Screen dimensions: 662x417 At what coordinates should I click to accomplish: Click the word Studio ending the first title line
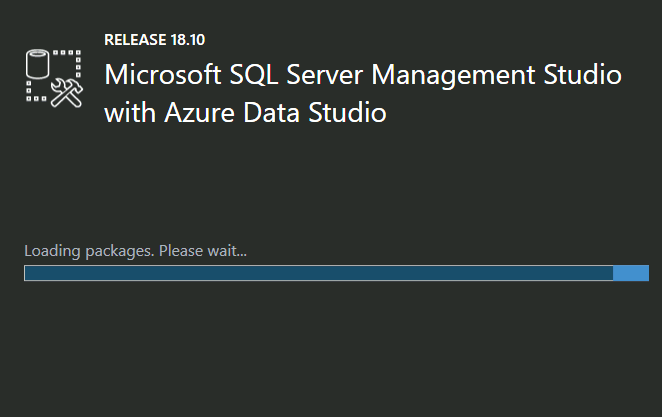pos(584,76)
